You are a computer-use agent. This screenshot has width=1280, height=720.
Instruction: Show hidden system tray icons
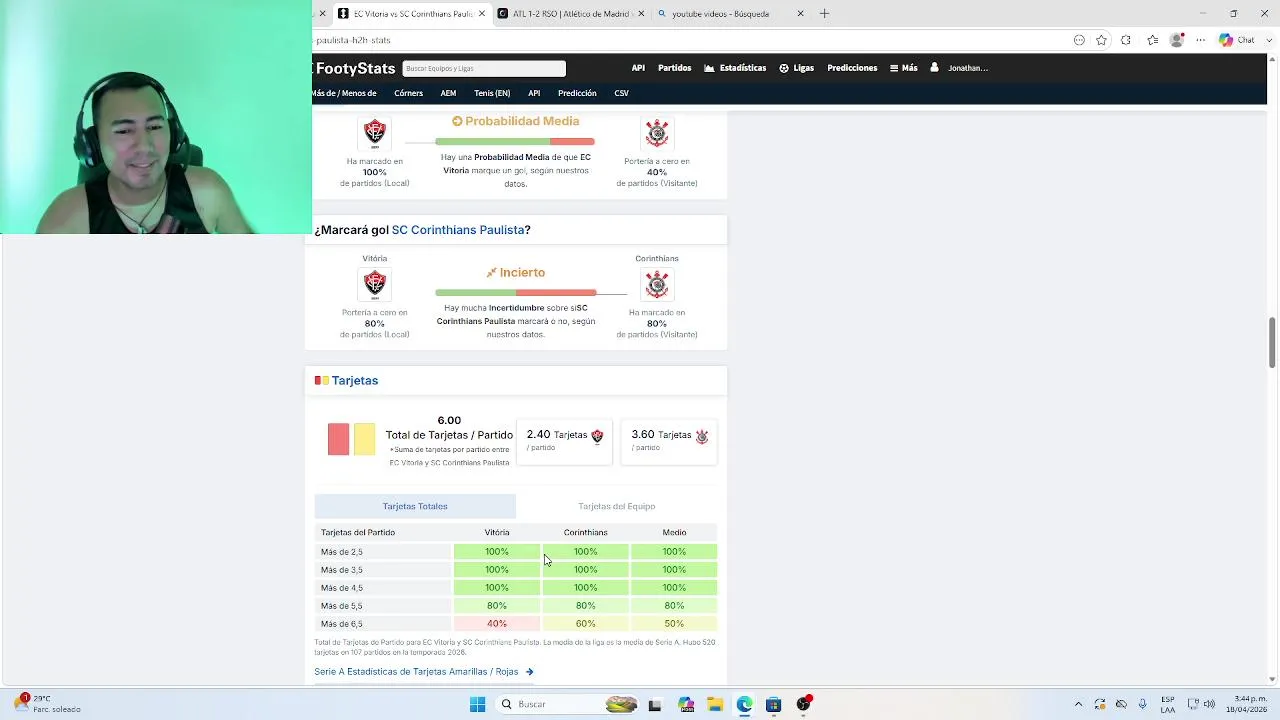[x=1078, y=704]
